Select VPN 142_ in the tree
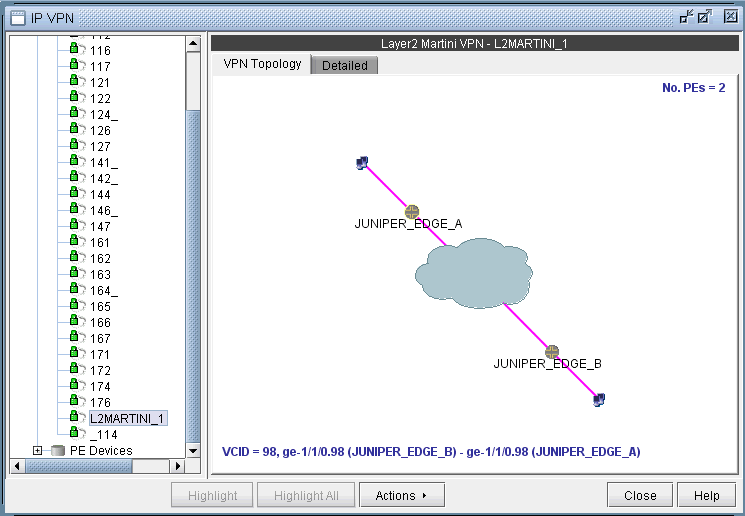745x516 pixels. [x=104, y=179]
